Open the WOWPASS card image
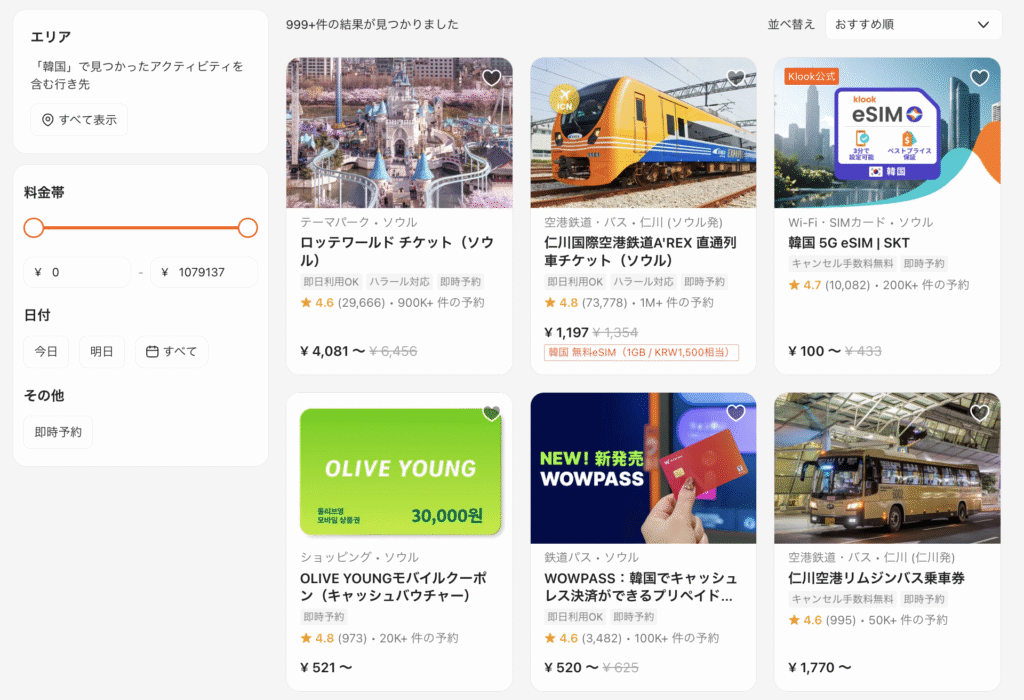 (x=643, y=468)
